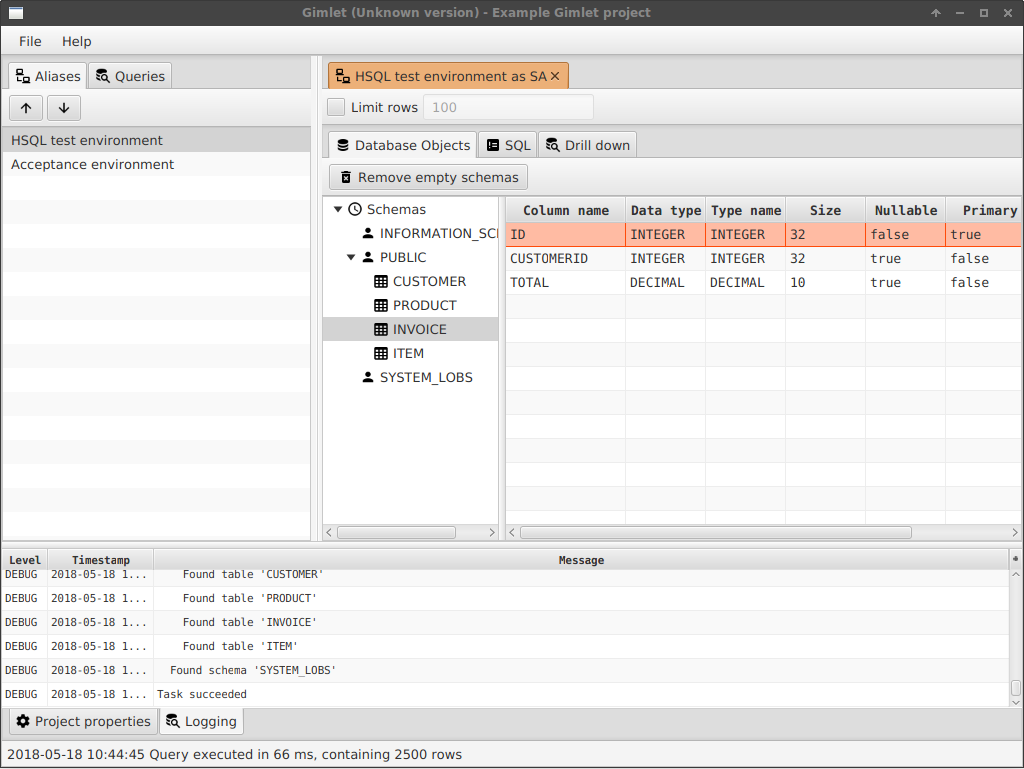Click the table icon for INVOICE
Viewport: 1024px width, 769px height.
[x=381, y=330]
